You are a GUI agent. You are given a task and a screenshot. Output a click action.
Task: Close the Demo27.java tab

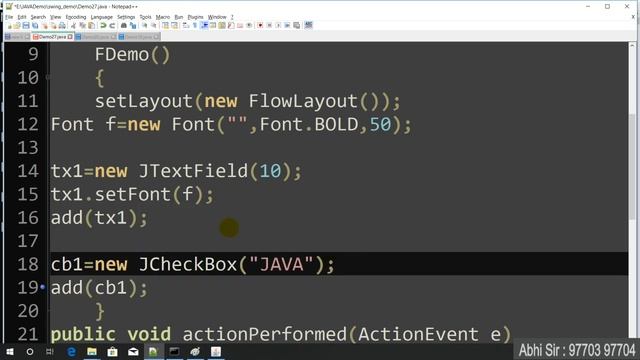70,37
